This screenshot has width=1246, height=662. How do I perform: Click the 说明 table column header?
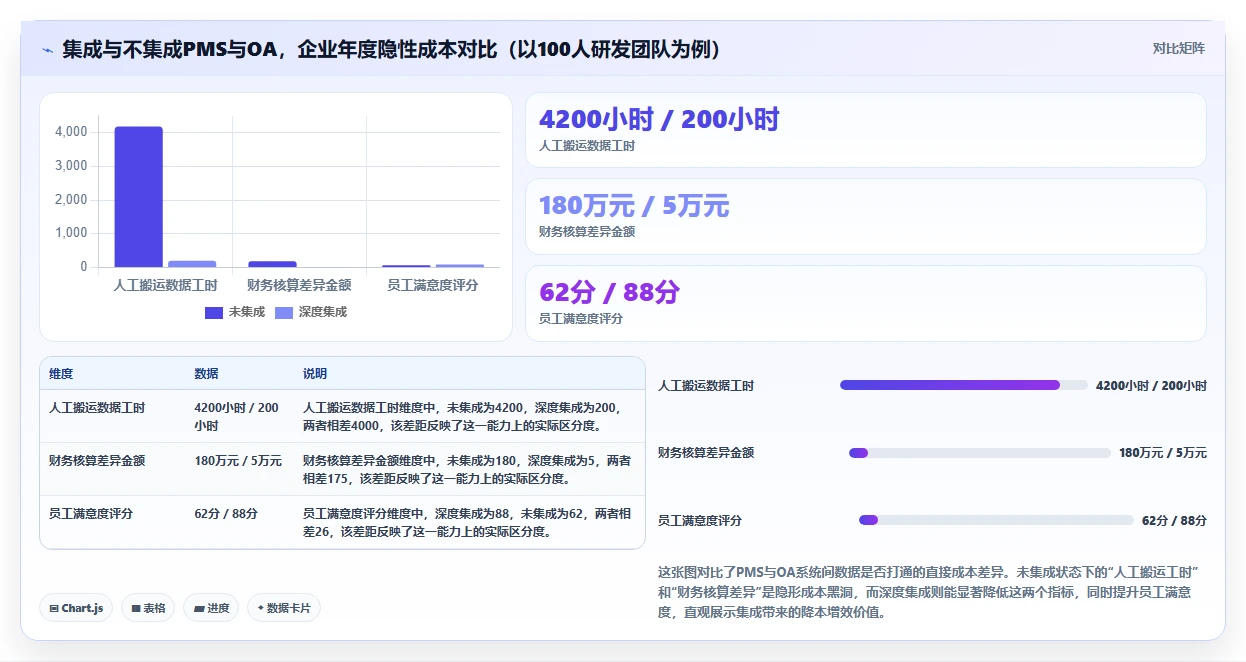coord(315,374)
